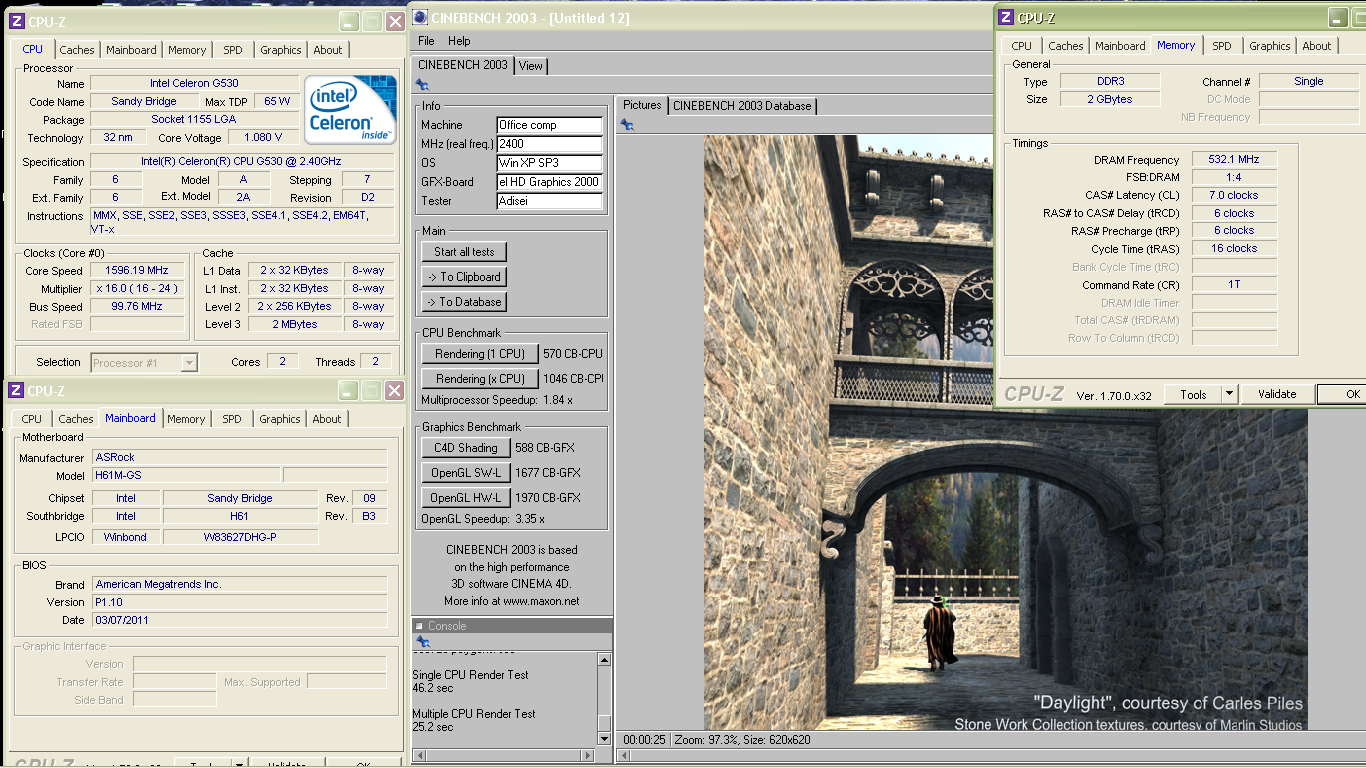Click pin icon in Pictures panel

(x=627, y=125)
